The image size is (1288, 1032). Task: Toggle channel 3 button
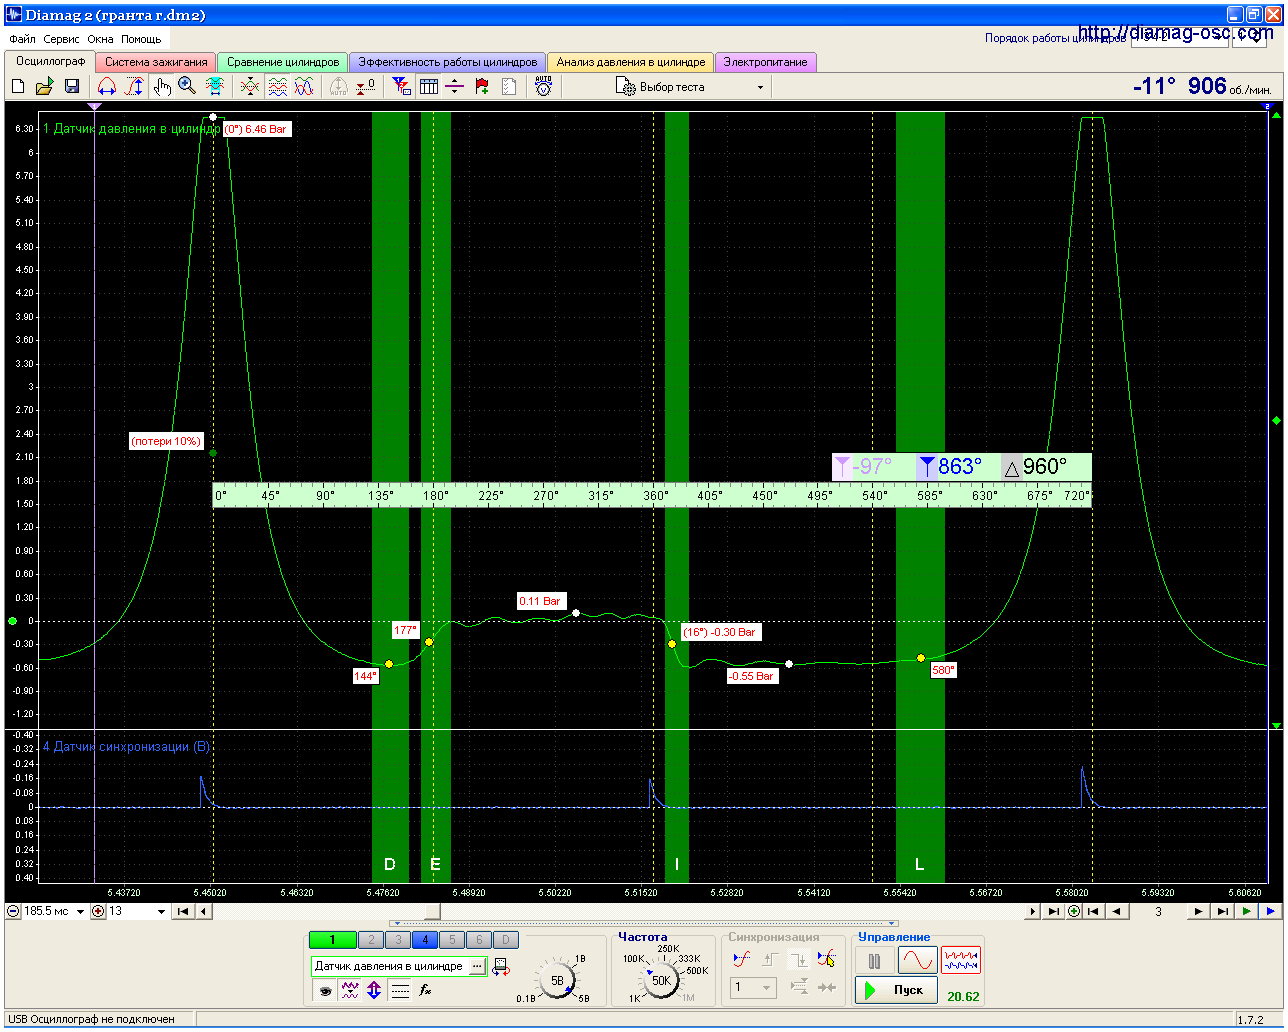point(398,940)
